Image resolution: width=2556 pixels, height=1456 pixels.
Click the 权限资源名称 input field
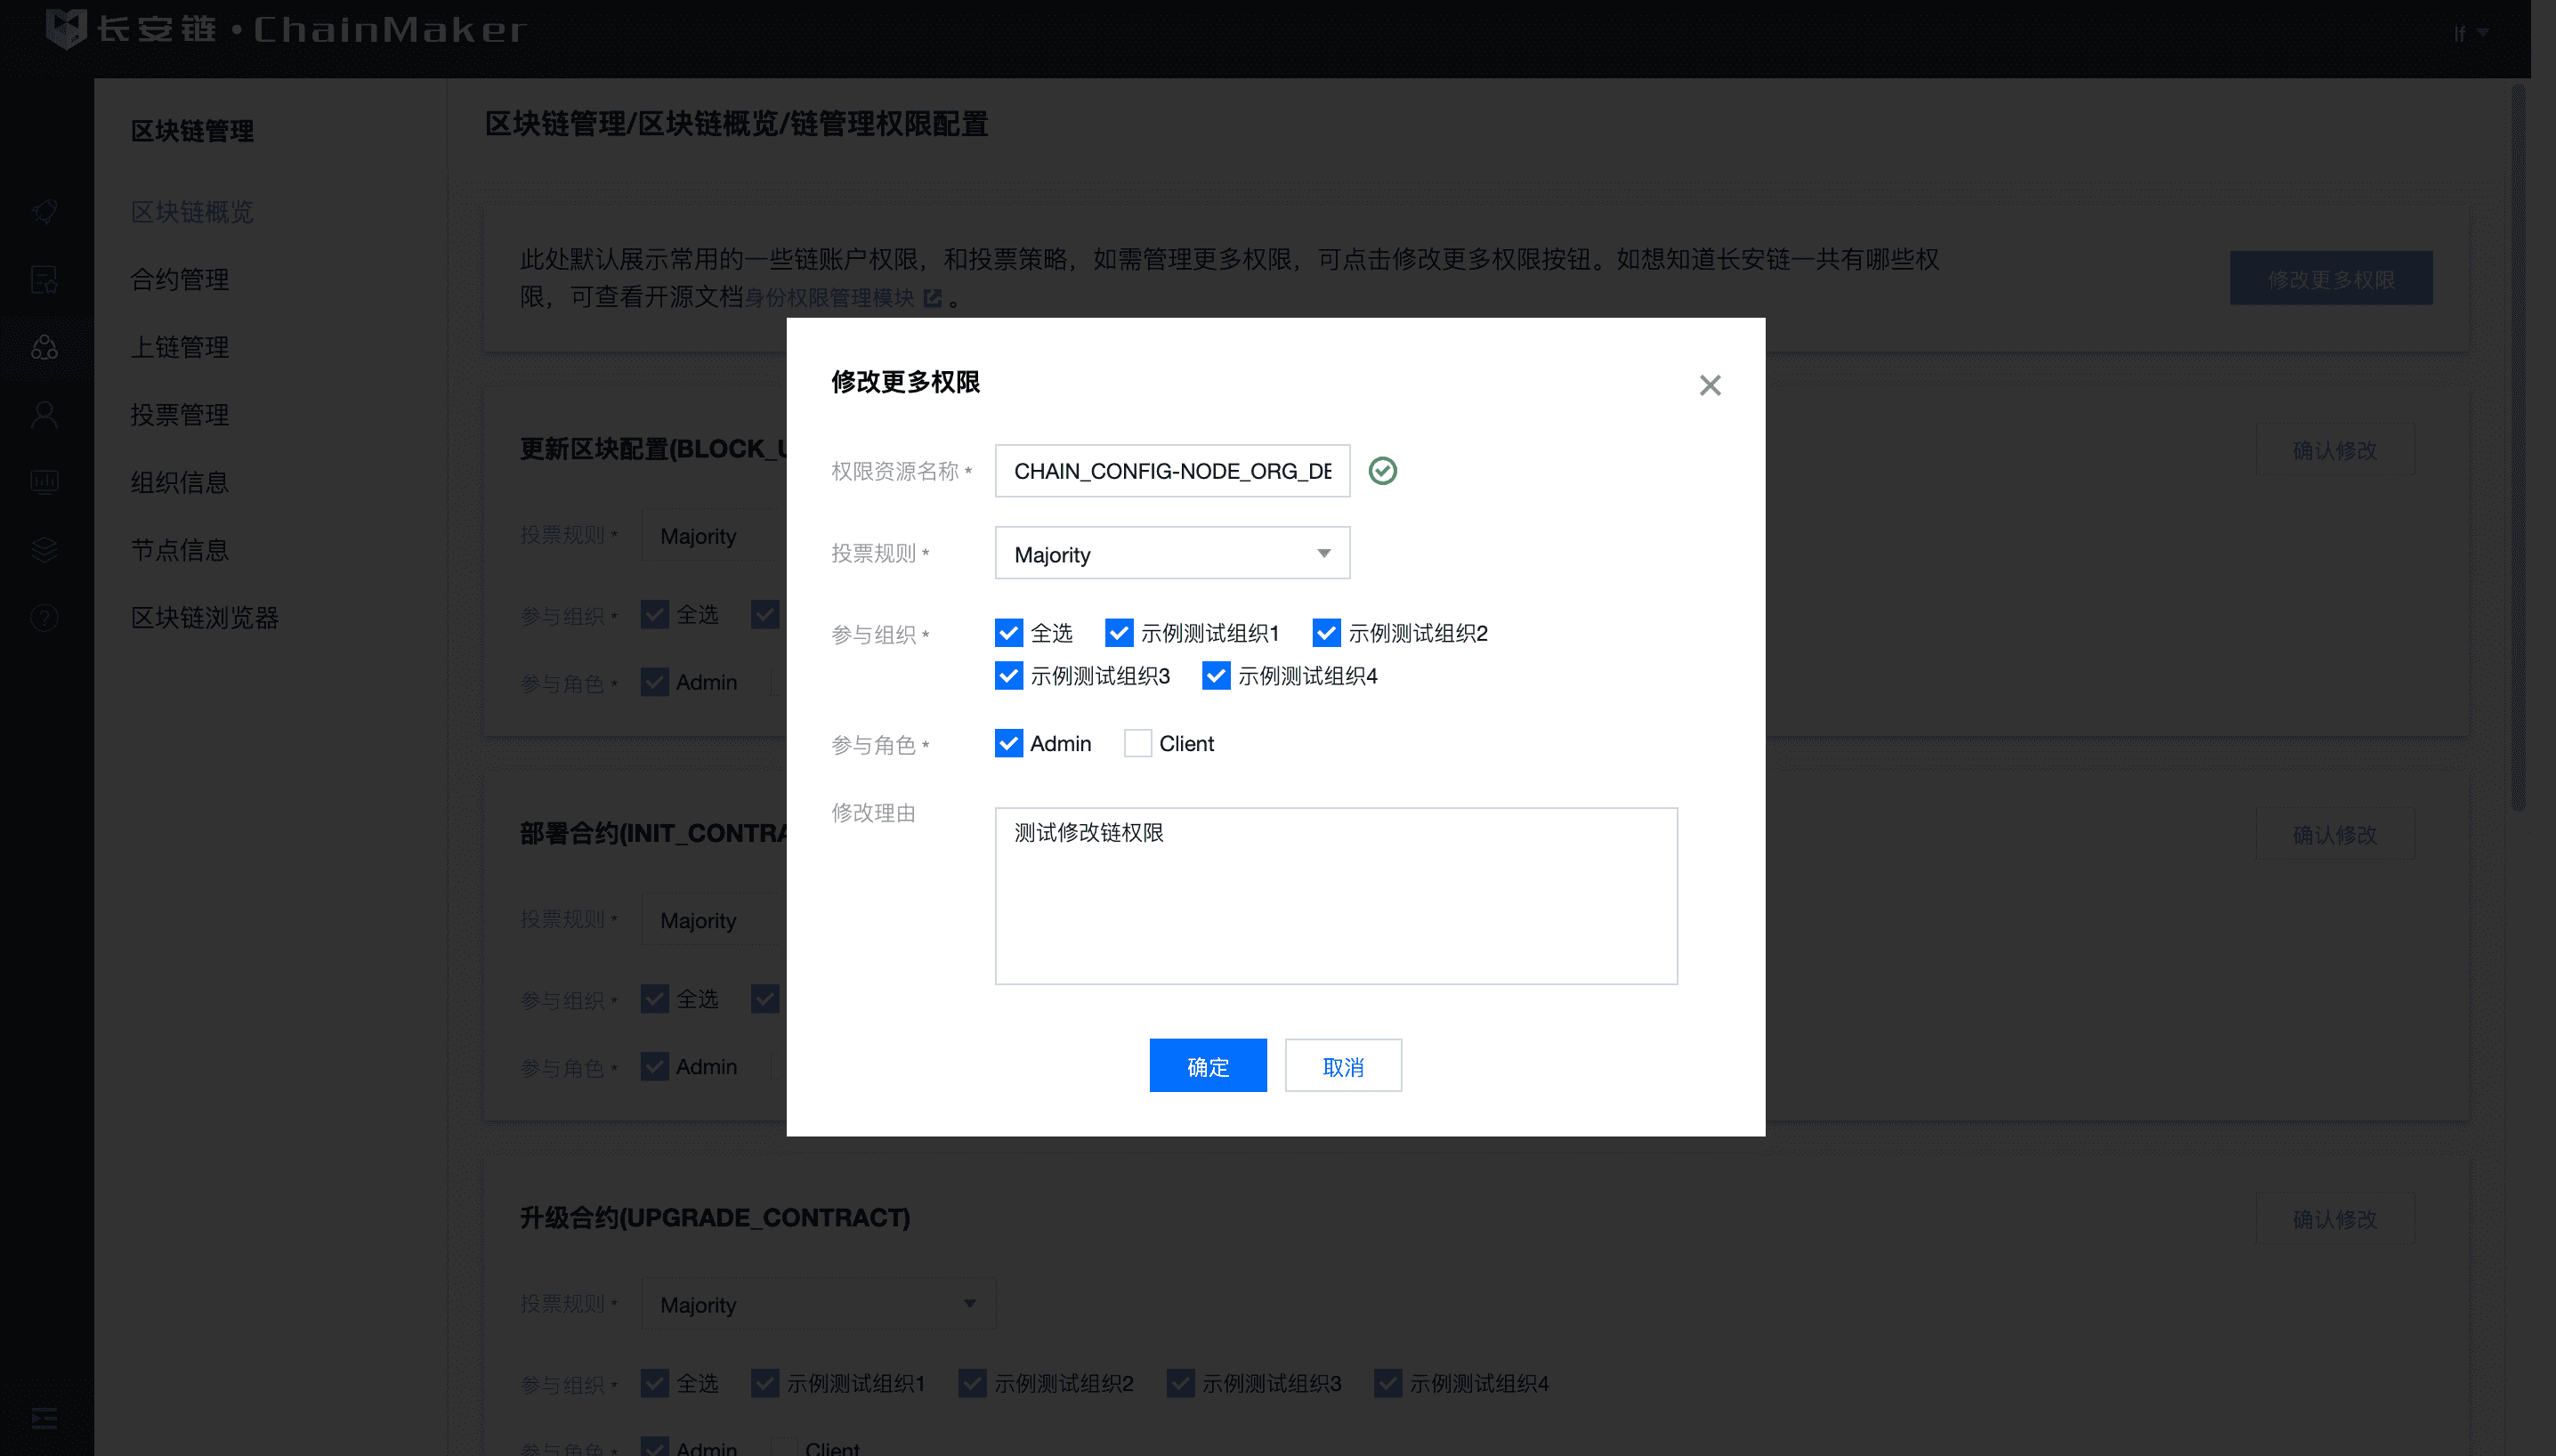(1171, 471)
